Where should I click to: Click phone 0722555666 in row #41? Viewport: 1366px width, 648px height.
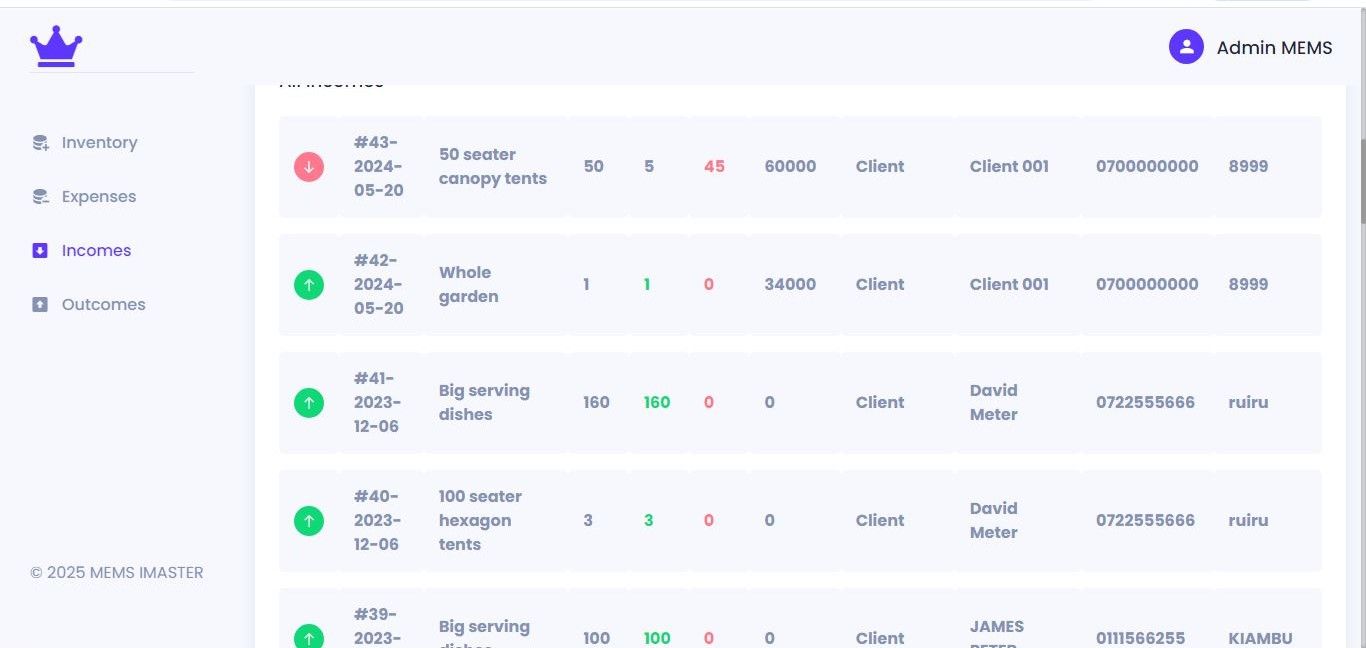(1145, 403)
